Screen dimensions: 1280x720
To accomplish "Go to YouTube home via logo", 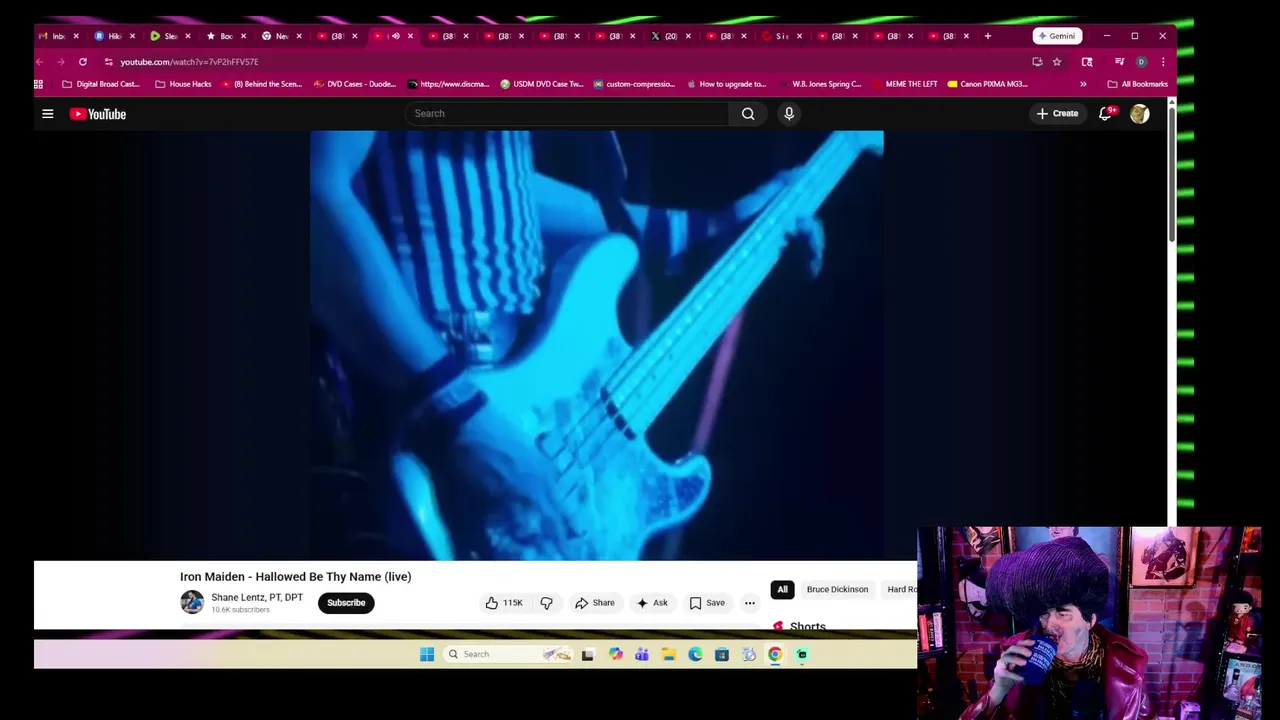I will [x=98, y=114].
